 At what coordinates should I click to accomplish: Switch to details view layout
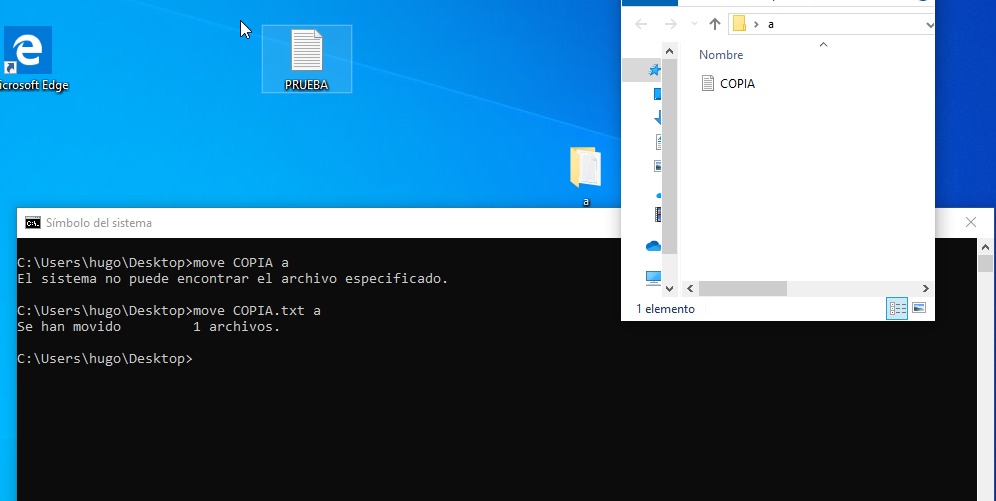896,308
